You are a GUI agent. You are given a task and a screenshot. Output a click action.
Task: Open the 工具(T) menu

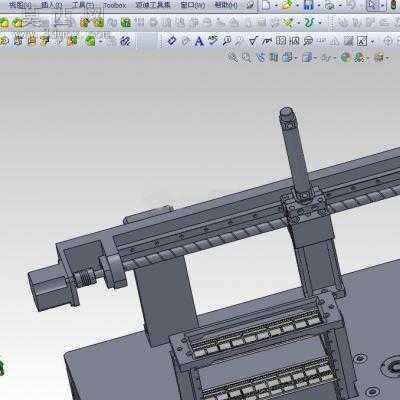(83, 5)
